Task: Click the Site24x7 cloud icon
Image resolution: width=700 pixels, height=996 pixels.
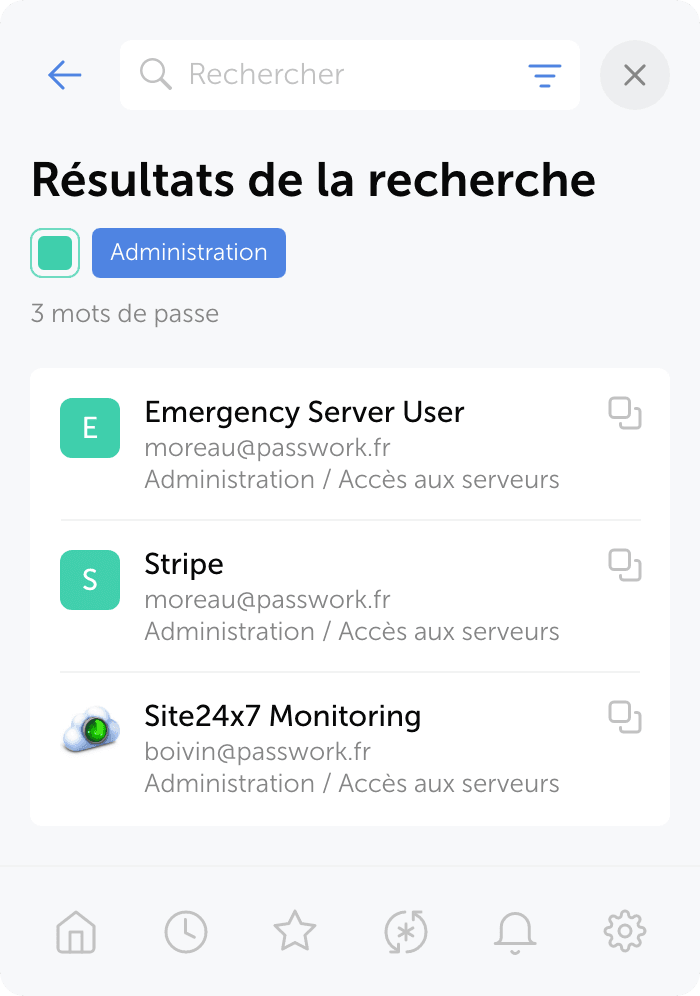Action: point(90,729)
